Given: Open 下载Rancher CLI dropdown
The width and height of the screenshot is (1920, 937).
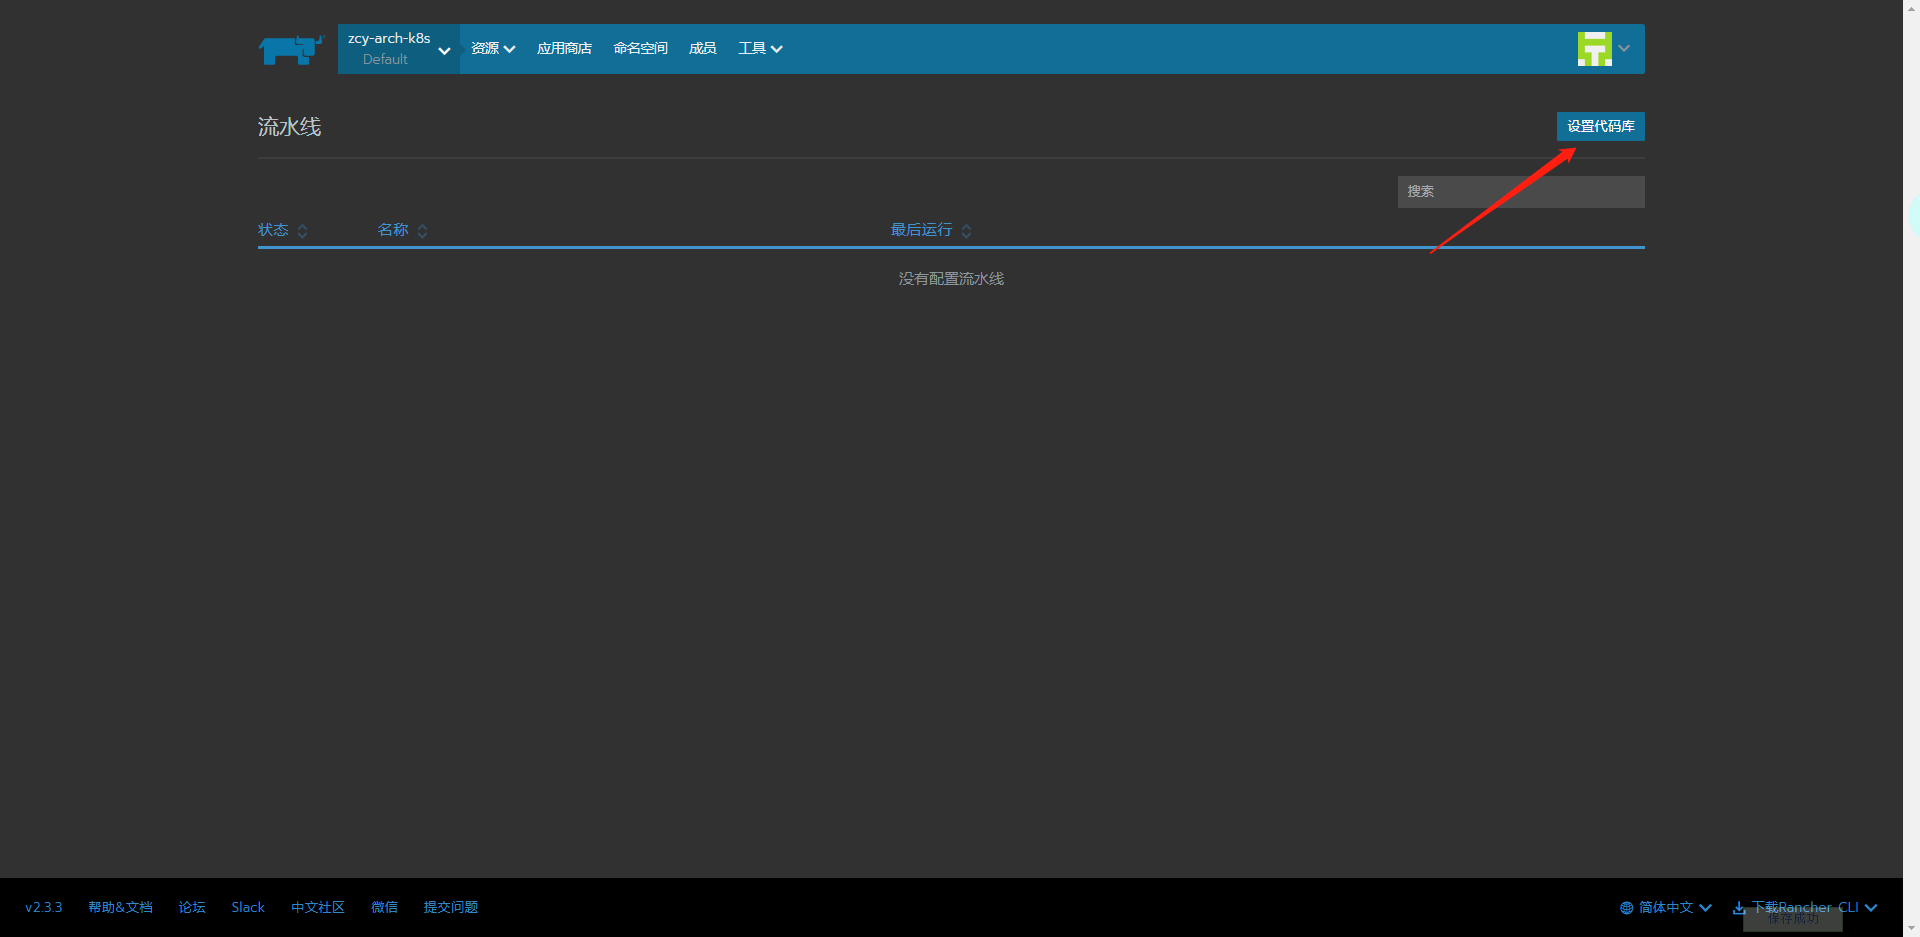Looking at the screenshot, I should click(x=1805, y=908).
